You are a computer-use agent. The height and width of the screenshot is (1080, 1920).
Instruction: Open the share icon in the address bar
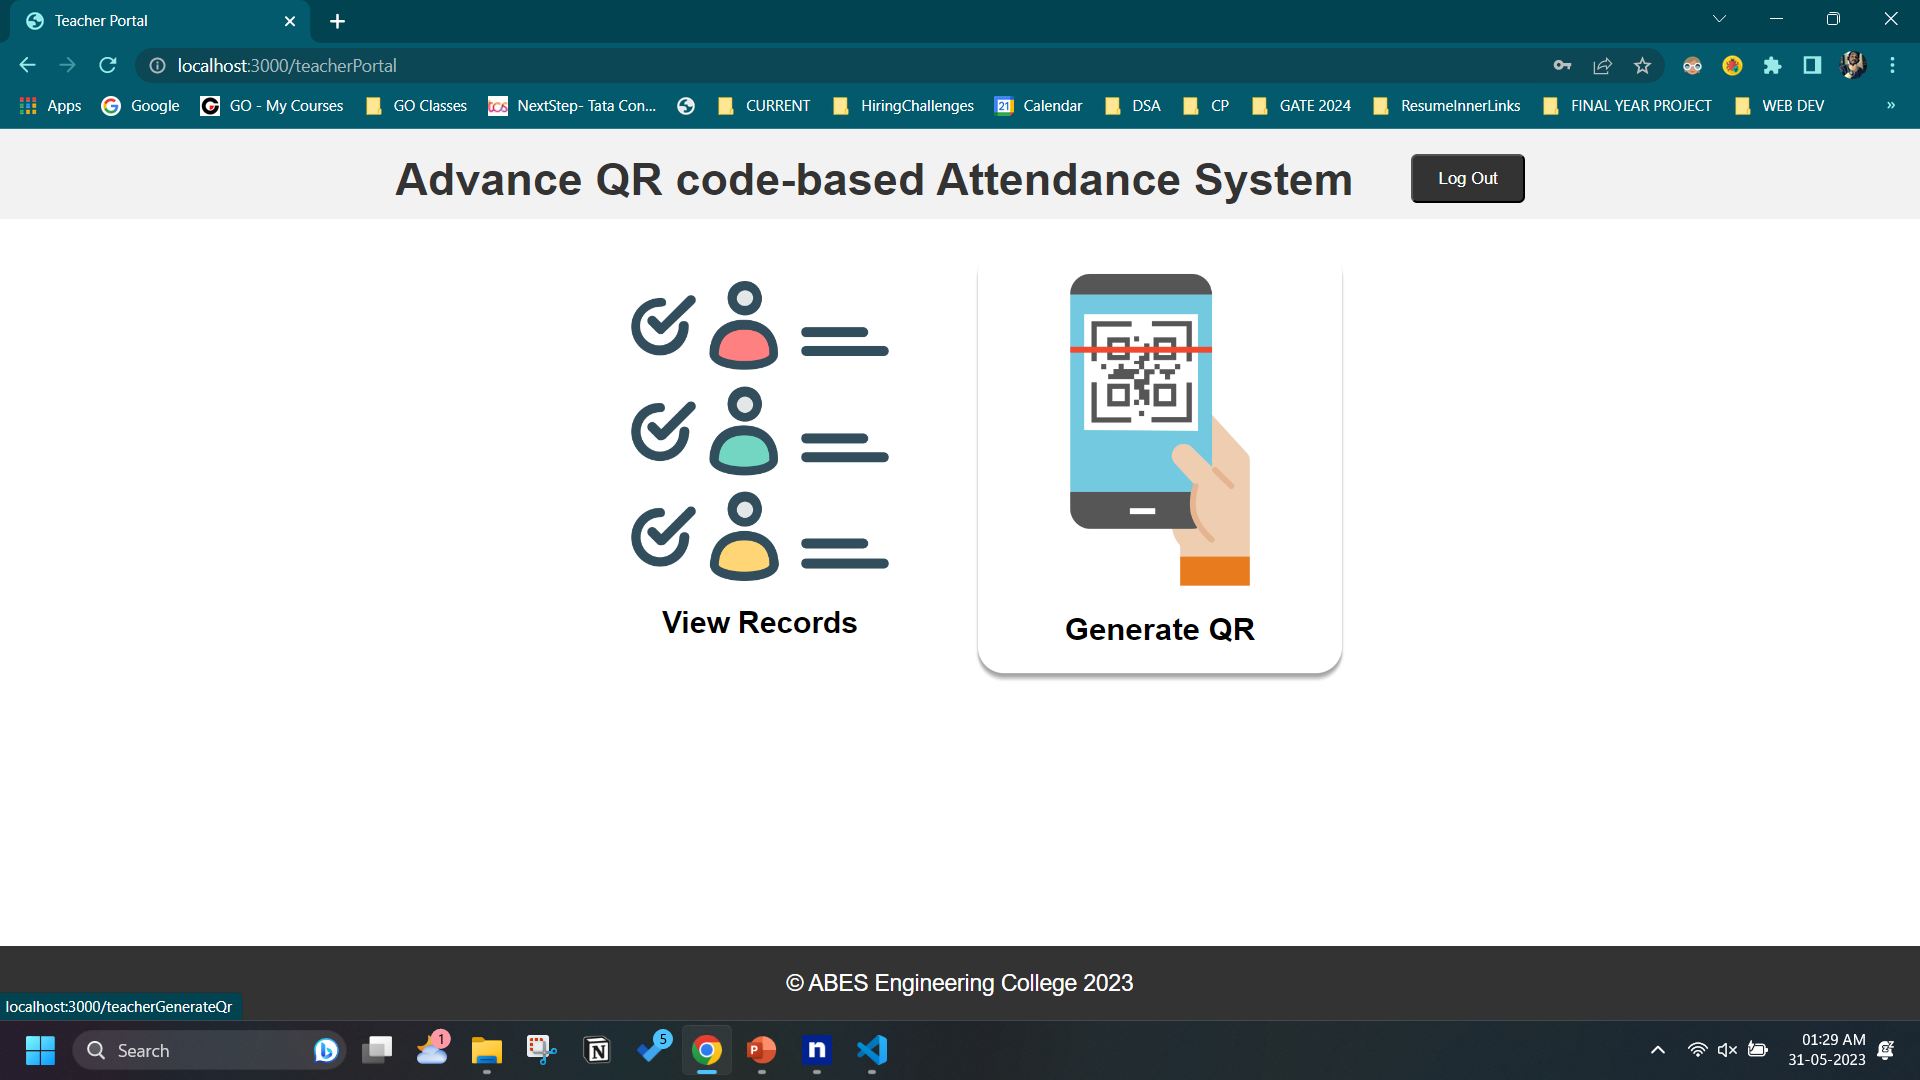pos(1602,65)
